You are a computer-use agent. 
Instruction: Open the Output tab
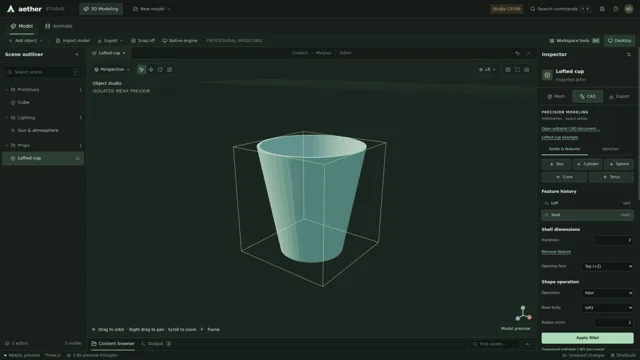tap(156, 344)
